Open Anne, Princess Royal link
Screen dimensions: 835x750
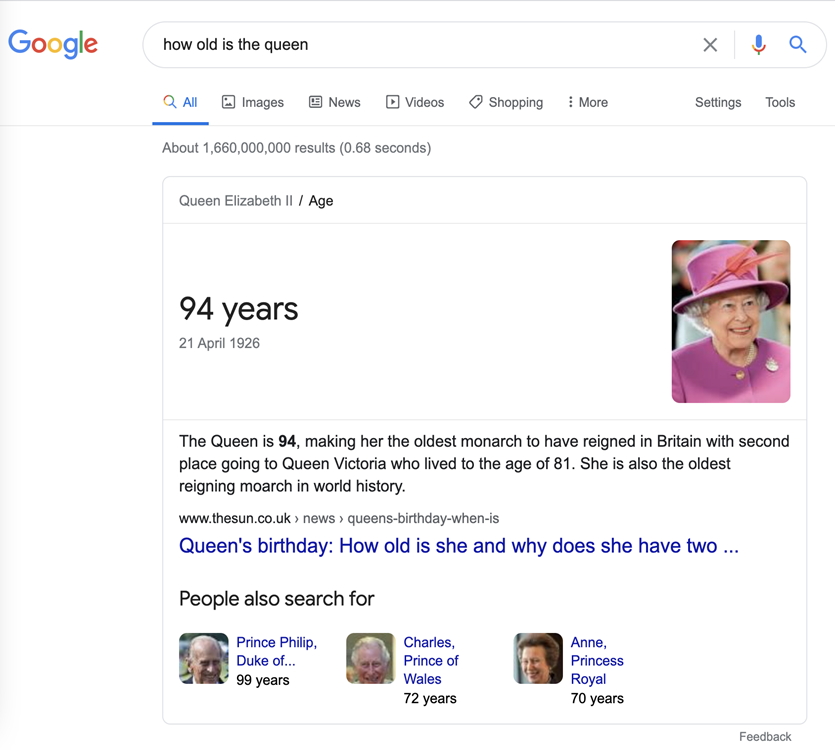[x=597, y=661]
